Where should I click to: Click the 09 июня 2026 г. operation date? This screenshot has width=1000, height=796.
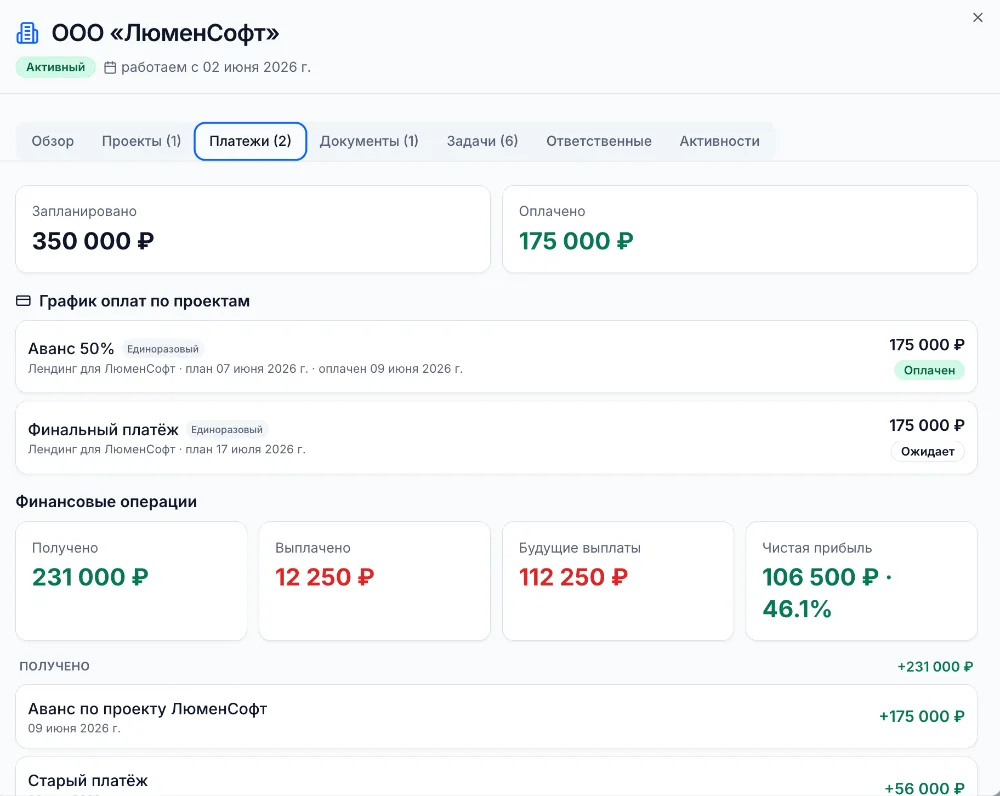point(74,728)
